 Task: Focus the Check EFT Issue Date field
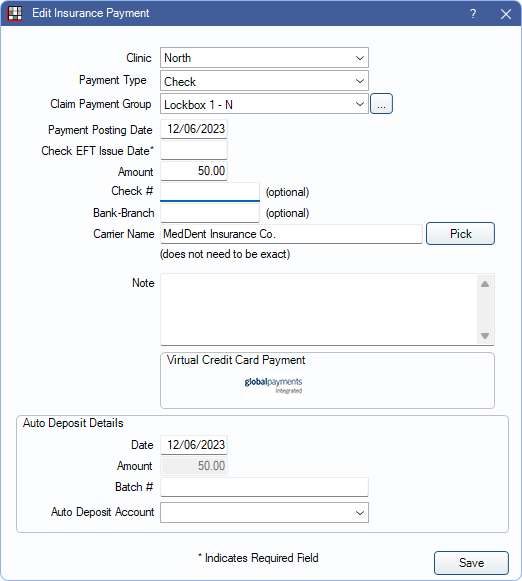[x=194, y=150]
